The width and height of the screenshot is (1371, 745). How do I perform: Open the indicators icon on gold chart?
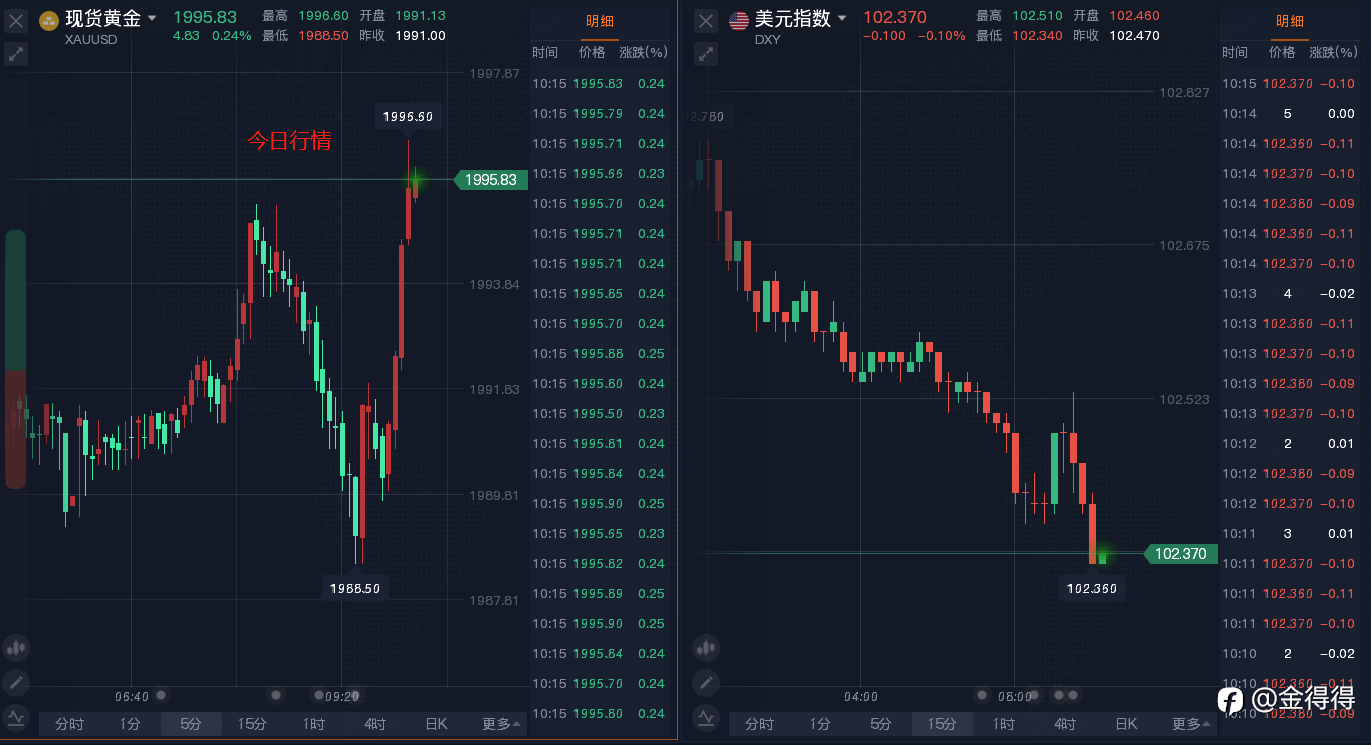coord(16,718)
